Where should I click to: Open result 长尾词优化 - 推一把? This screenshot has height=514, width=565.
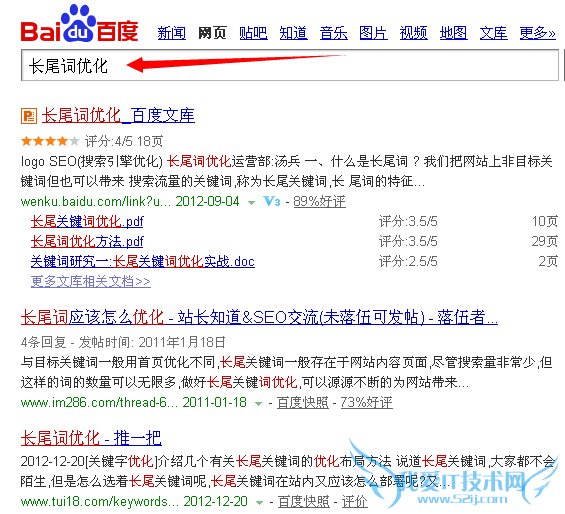click(x=91, y=438)
